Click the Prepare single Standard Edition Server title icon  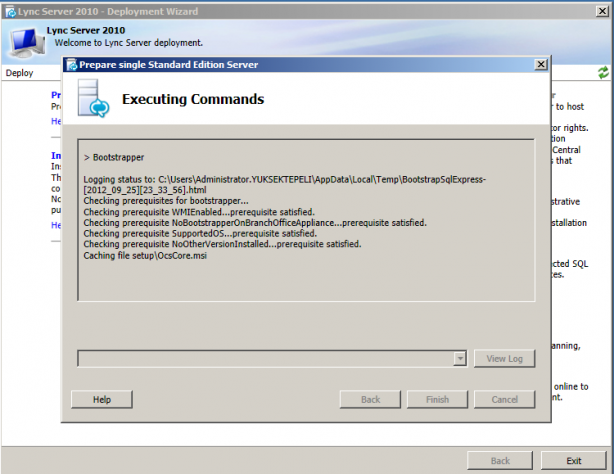pyautogui.click(x=72, y=65)
